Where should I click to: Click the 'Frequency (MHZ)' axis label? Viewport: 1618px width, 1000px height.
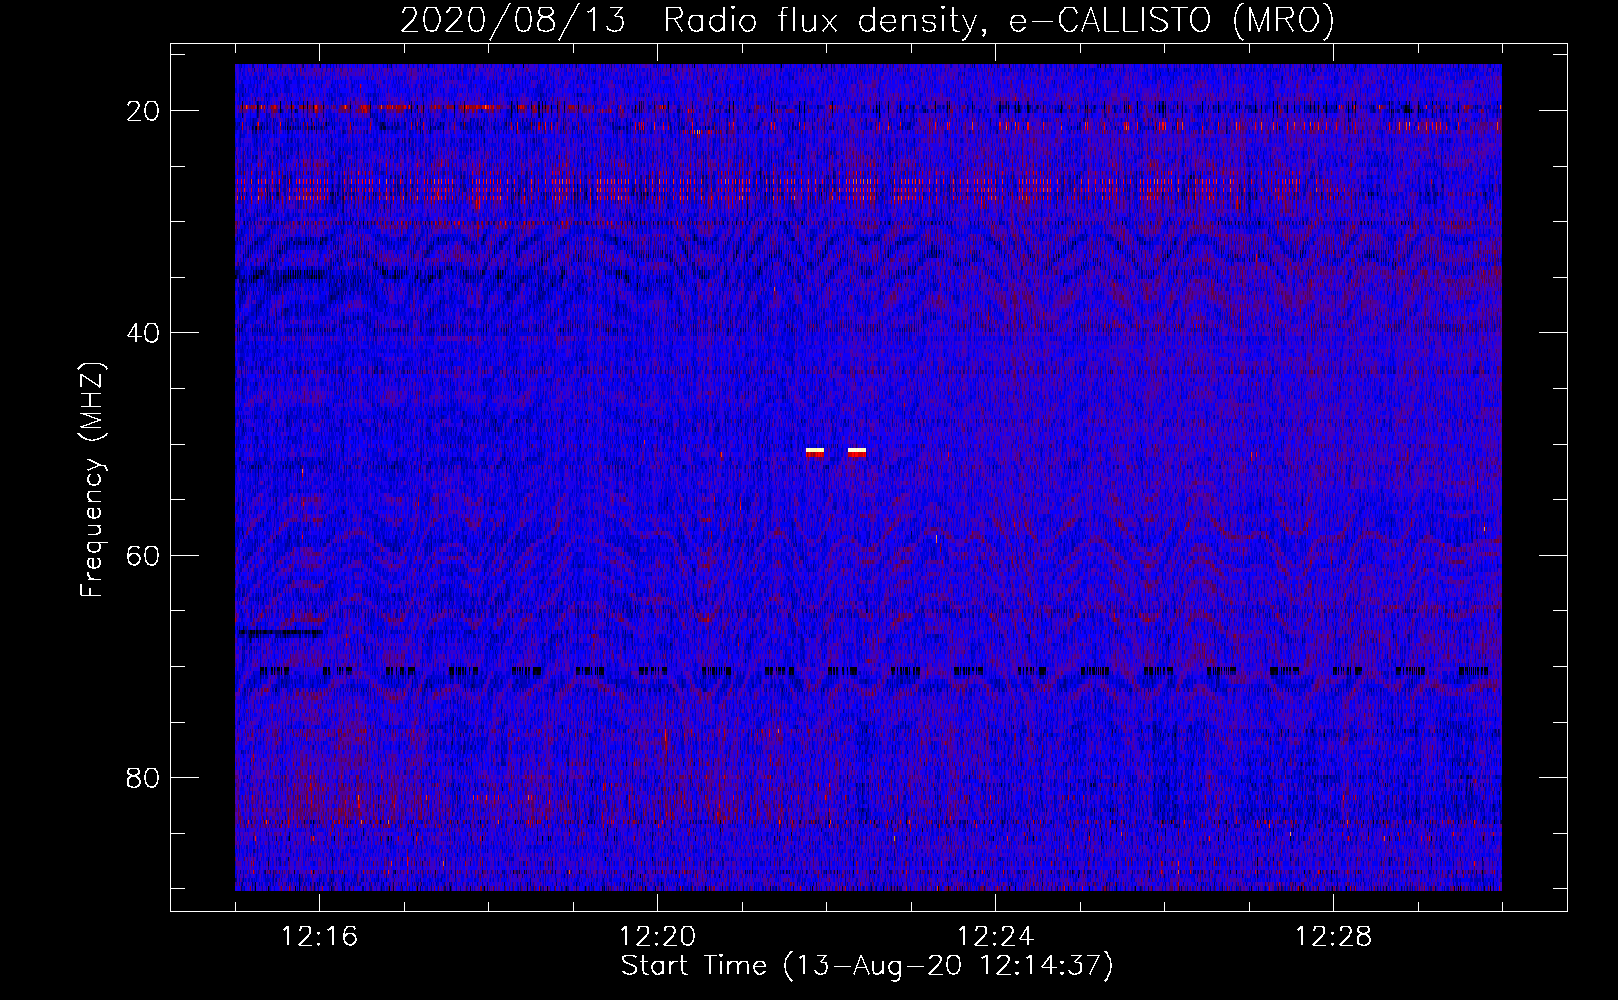click(92, 480)
